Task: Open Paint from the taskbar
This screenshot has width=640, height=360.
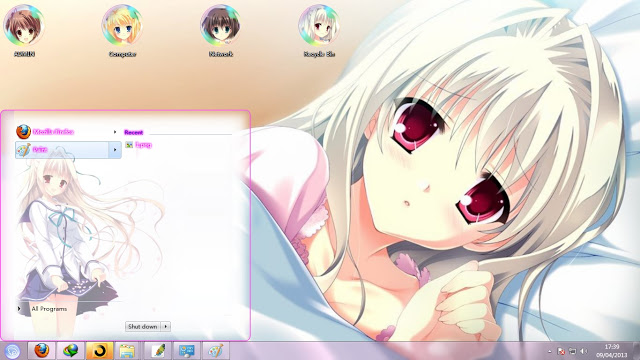Action: point(216,351)
